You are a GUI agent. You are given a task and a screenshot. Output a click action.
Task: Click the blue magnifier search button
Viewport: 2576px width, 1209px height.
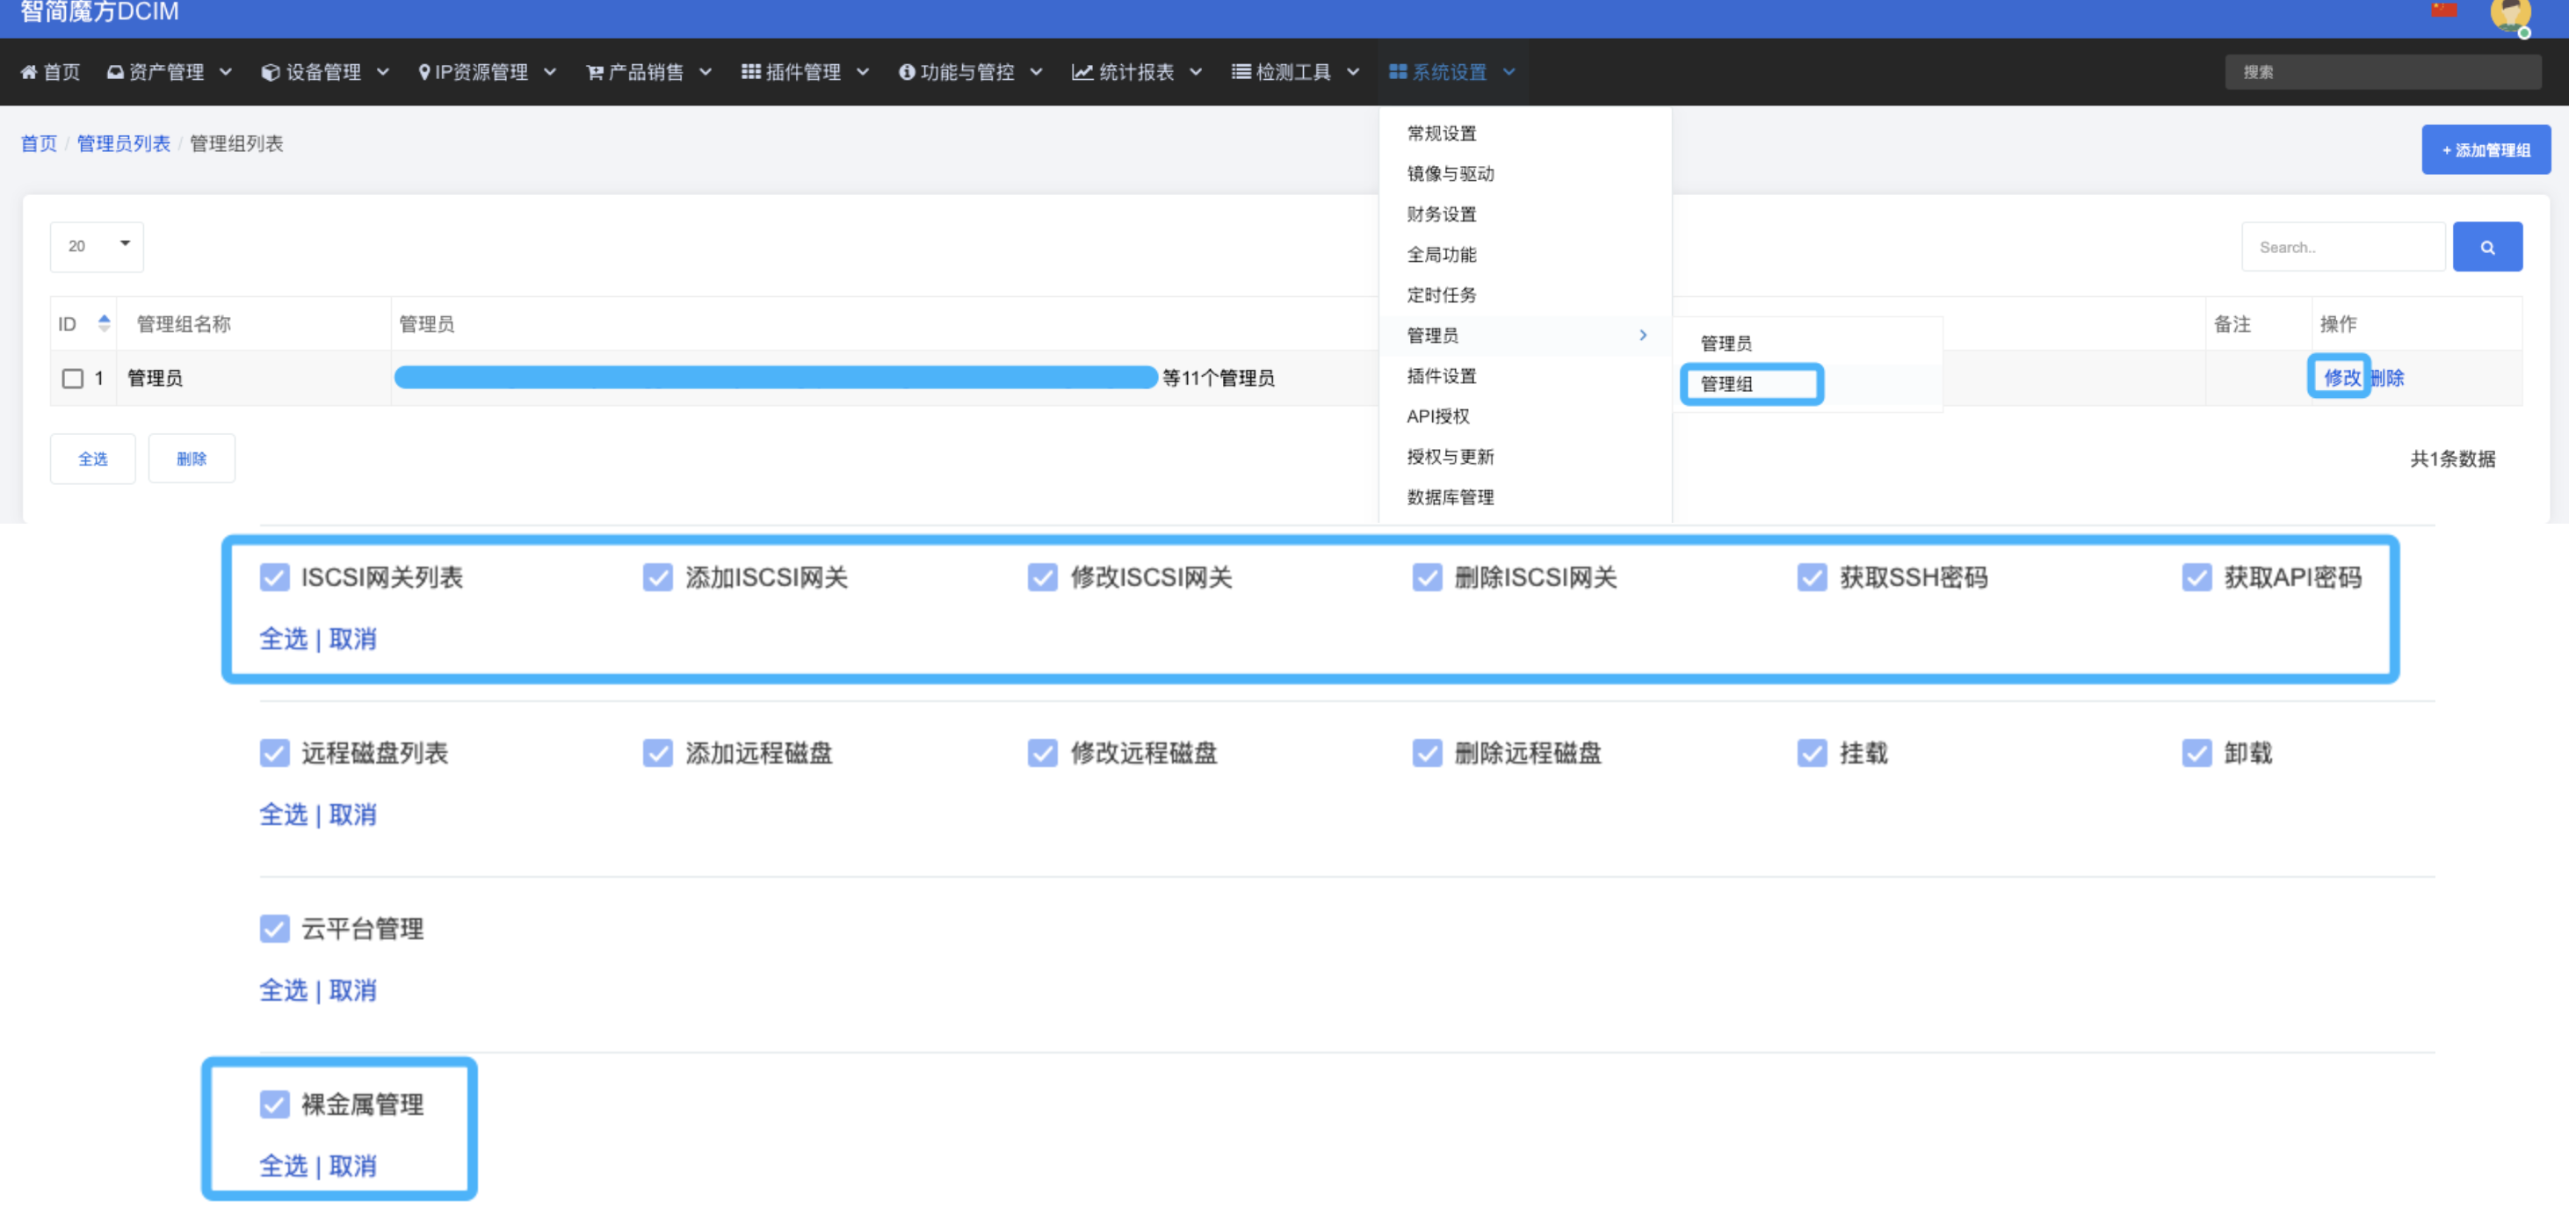click(2493, 247)
